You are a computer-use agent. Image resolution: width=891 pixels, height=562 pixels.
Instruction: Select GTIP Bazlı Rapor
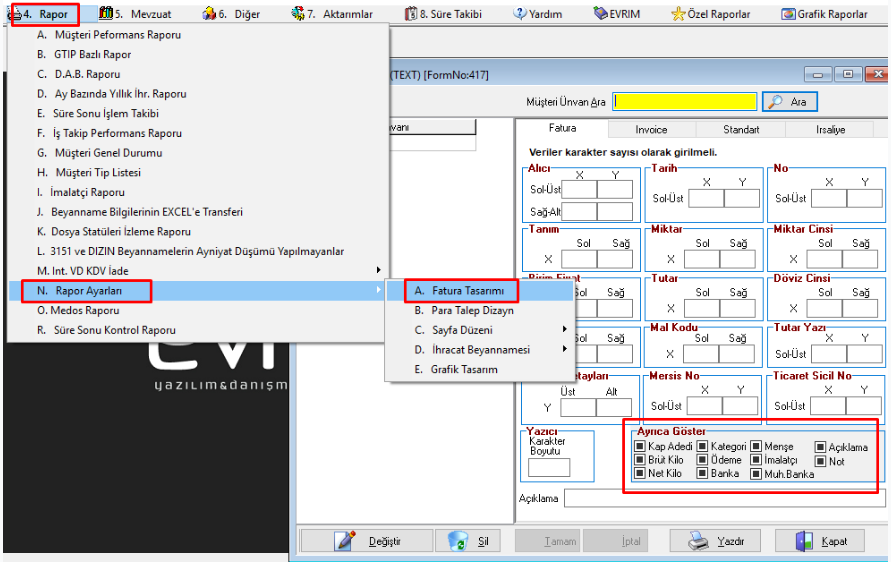pos(198,55)
